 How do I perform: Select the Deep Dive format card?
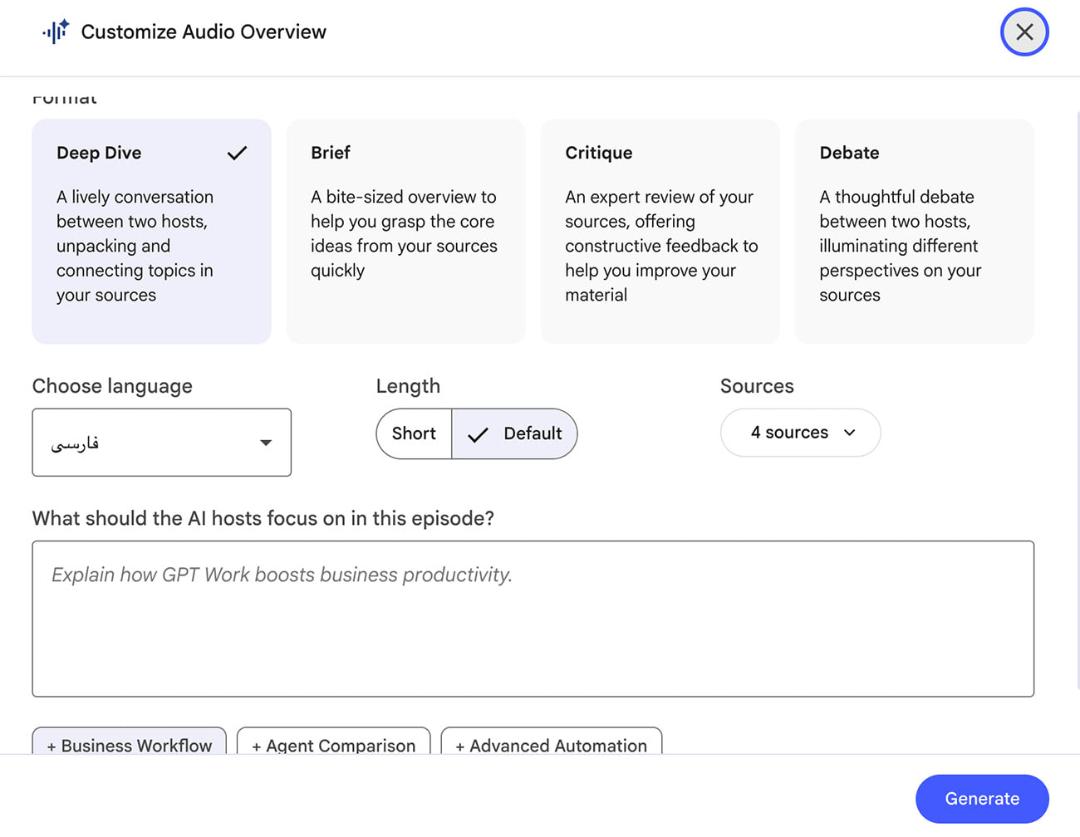click(152, 231)
